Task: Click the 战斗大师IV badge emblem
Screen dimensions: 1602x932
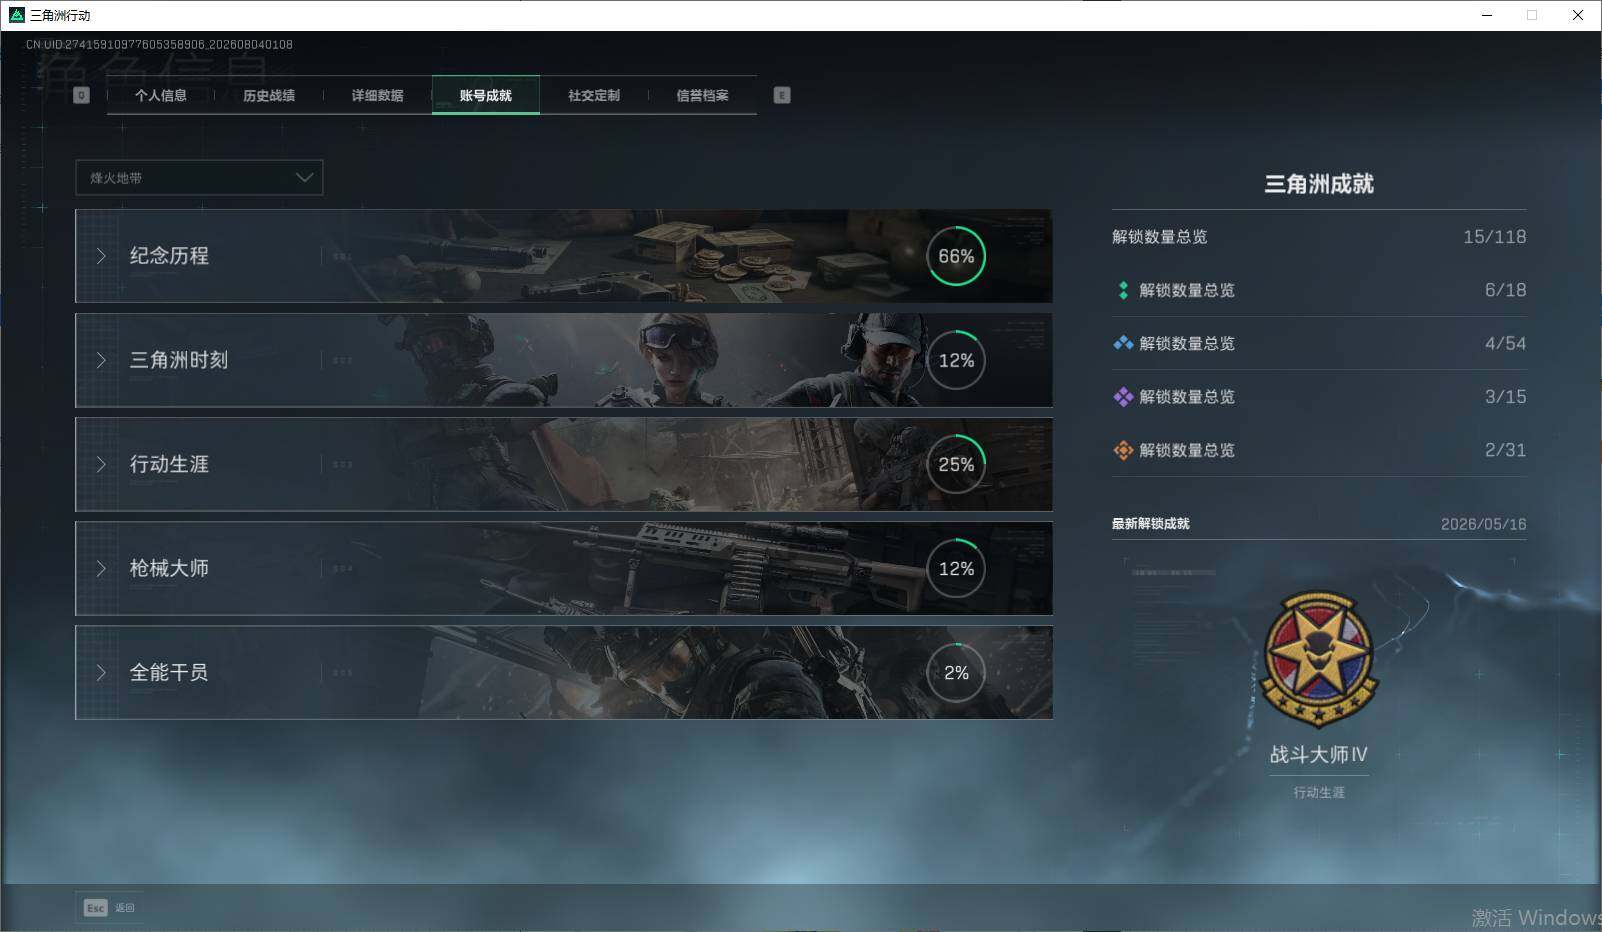Action: point(1320,661)
